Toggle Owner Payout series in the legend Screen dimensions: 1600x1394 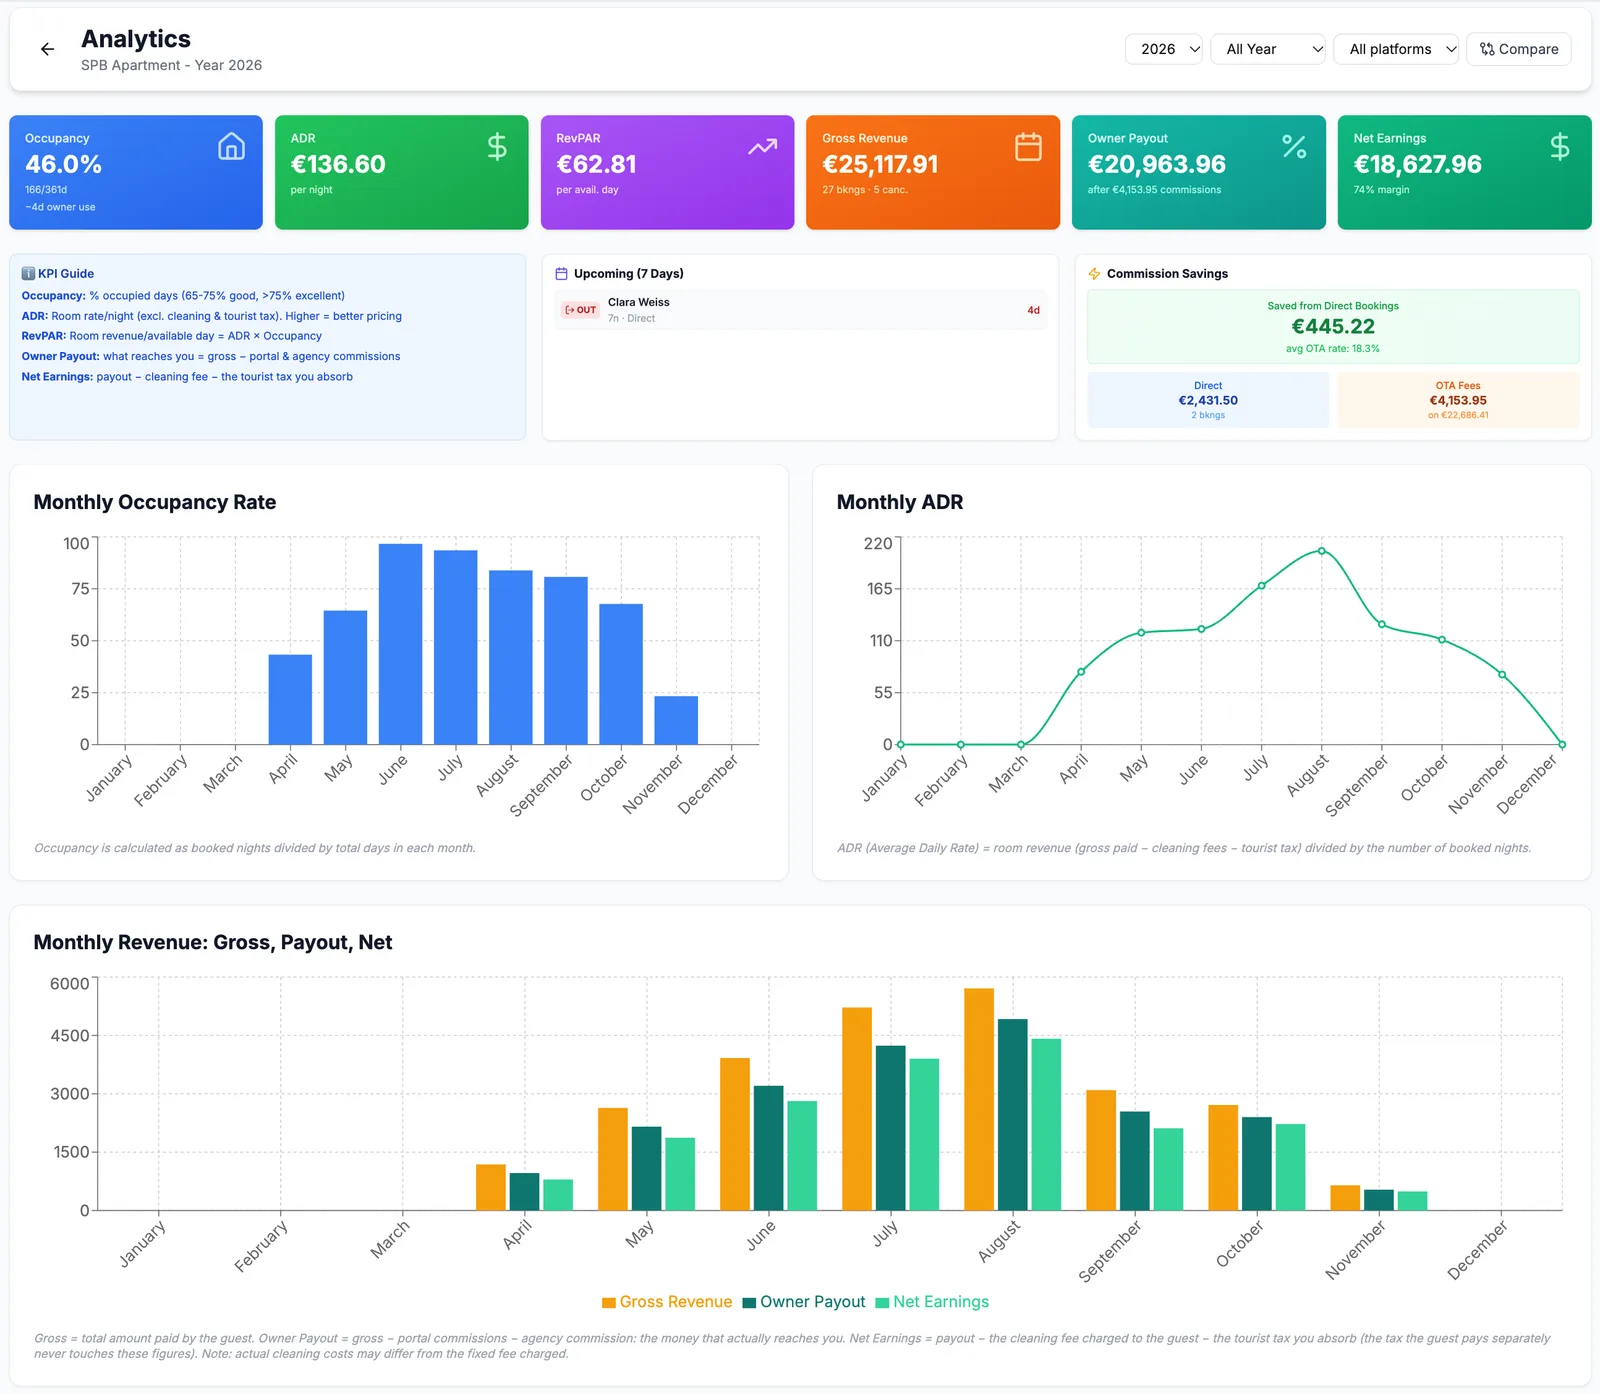click(x=804, y=1302)
